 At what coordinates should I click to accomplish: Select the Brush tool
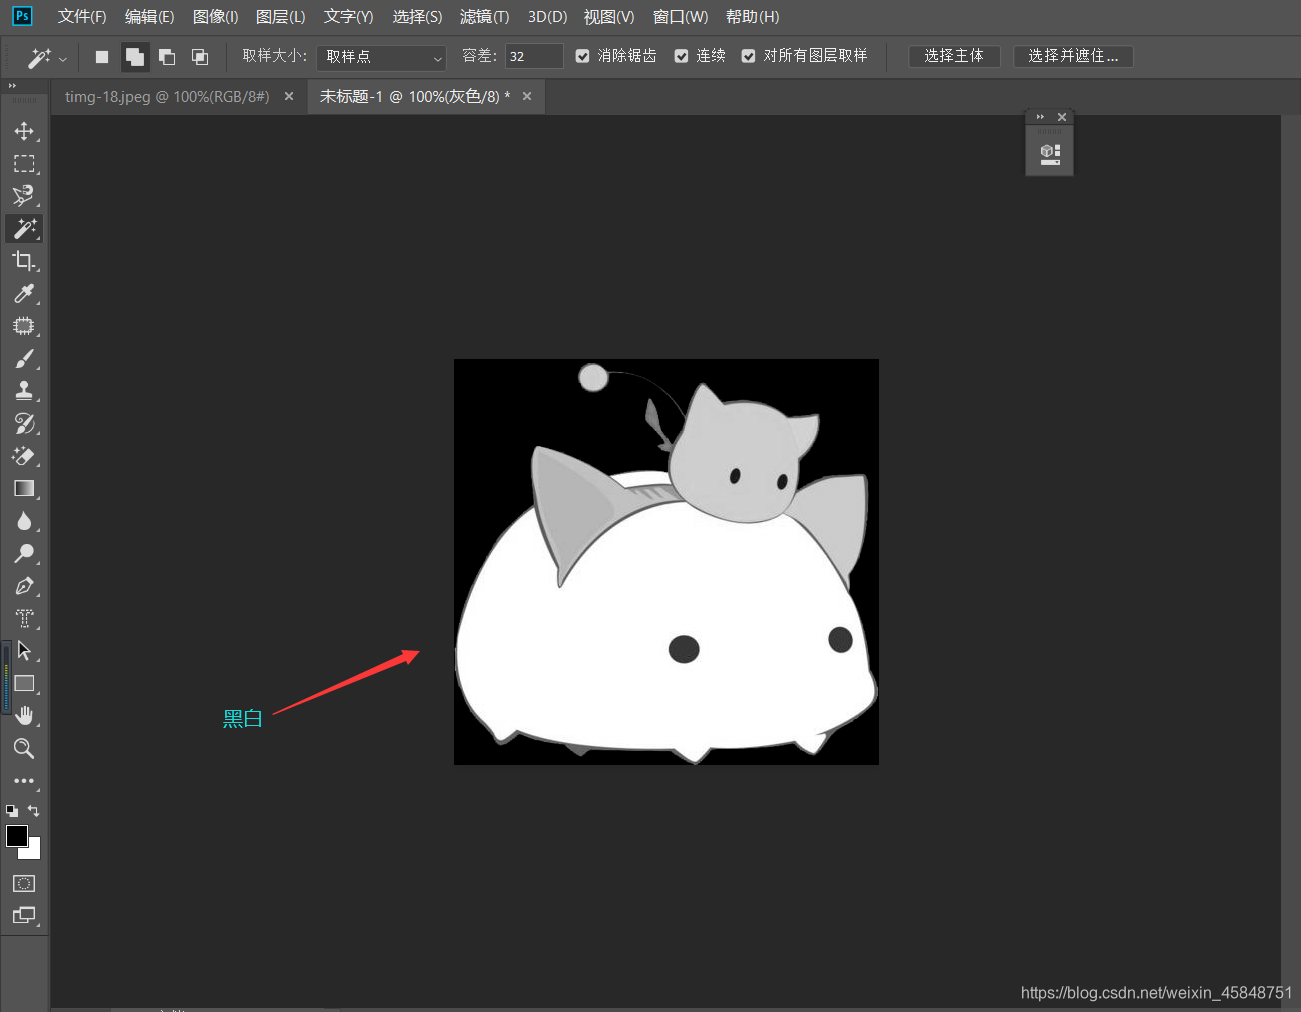tap(24, 358)
